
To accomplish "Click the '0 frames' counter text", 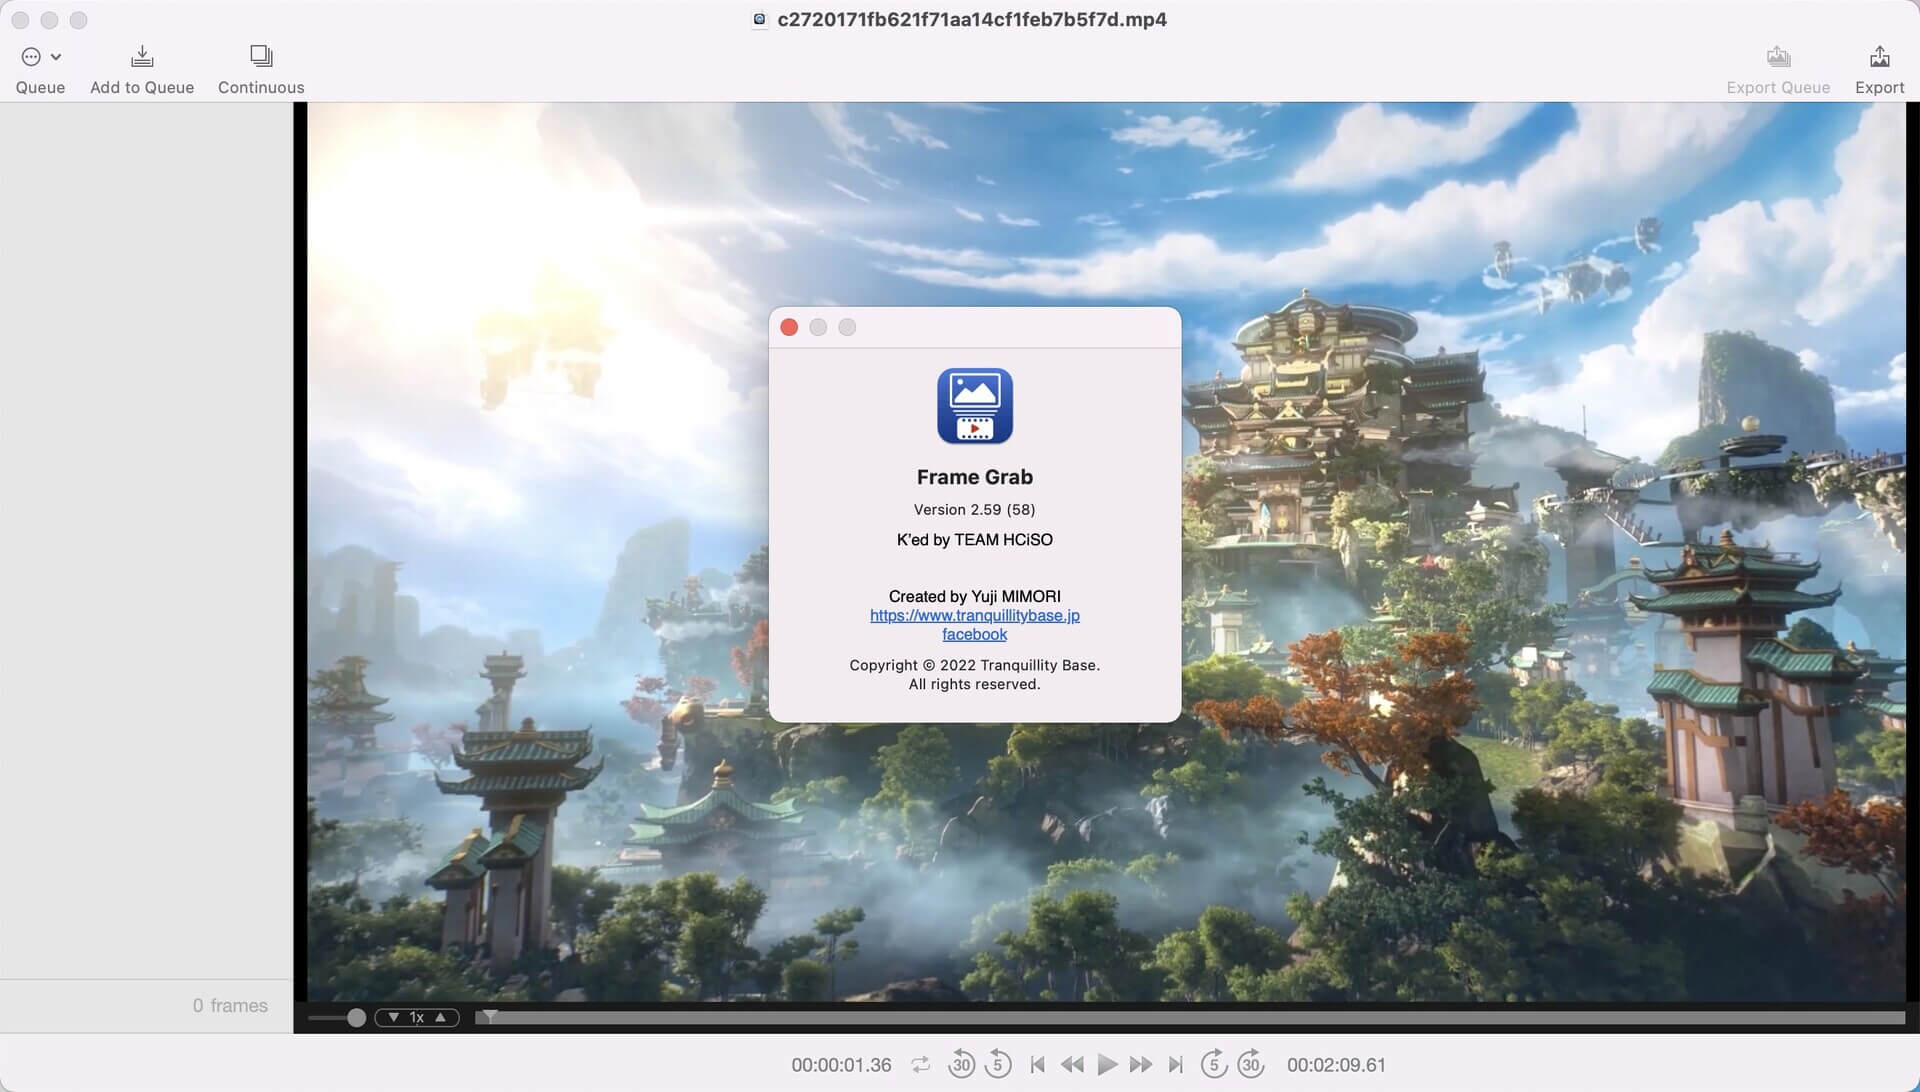I will tap(230, 1006).
